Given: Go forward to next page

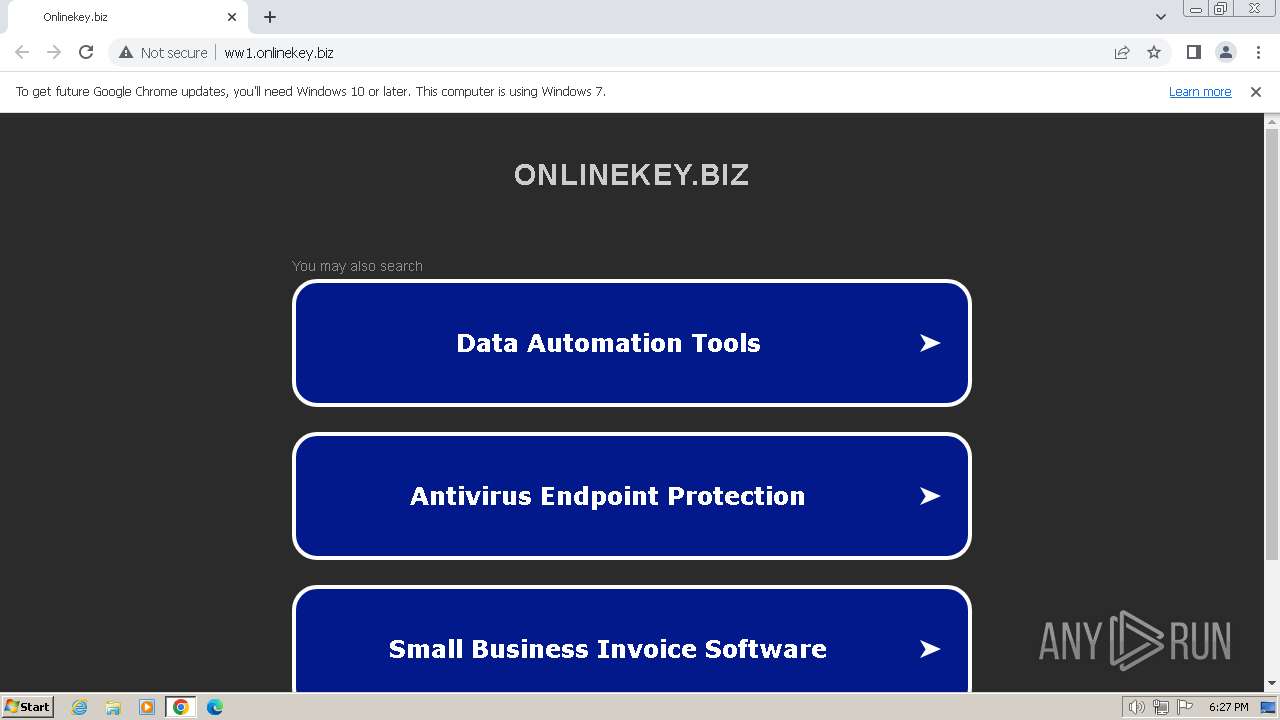Looking at the screenshot, I should [x=54, y=52].
